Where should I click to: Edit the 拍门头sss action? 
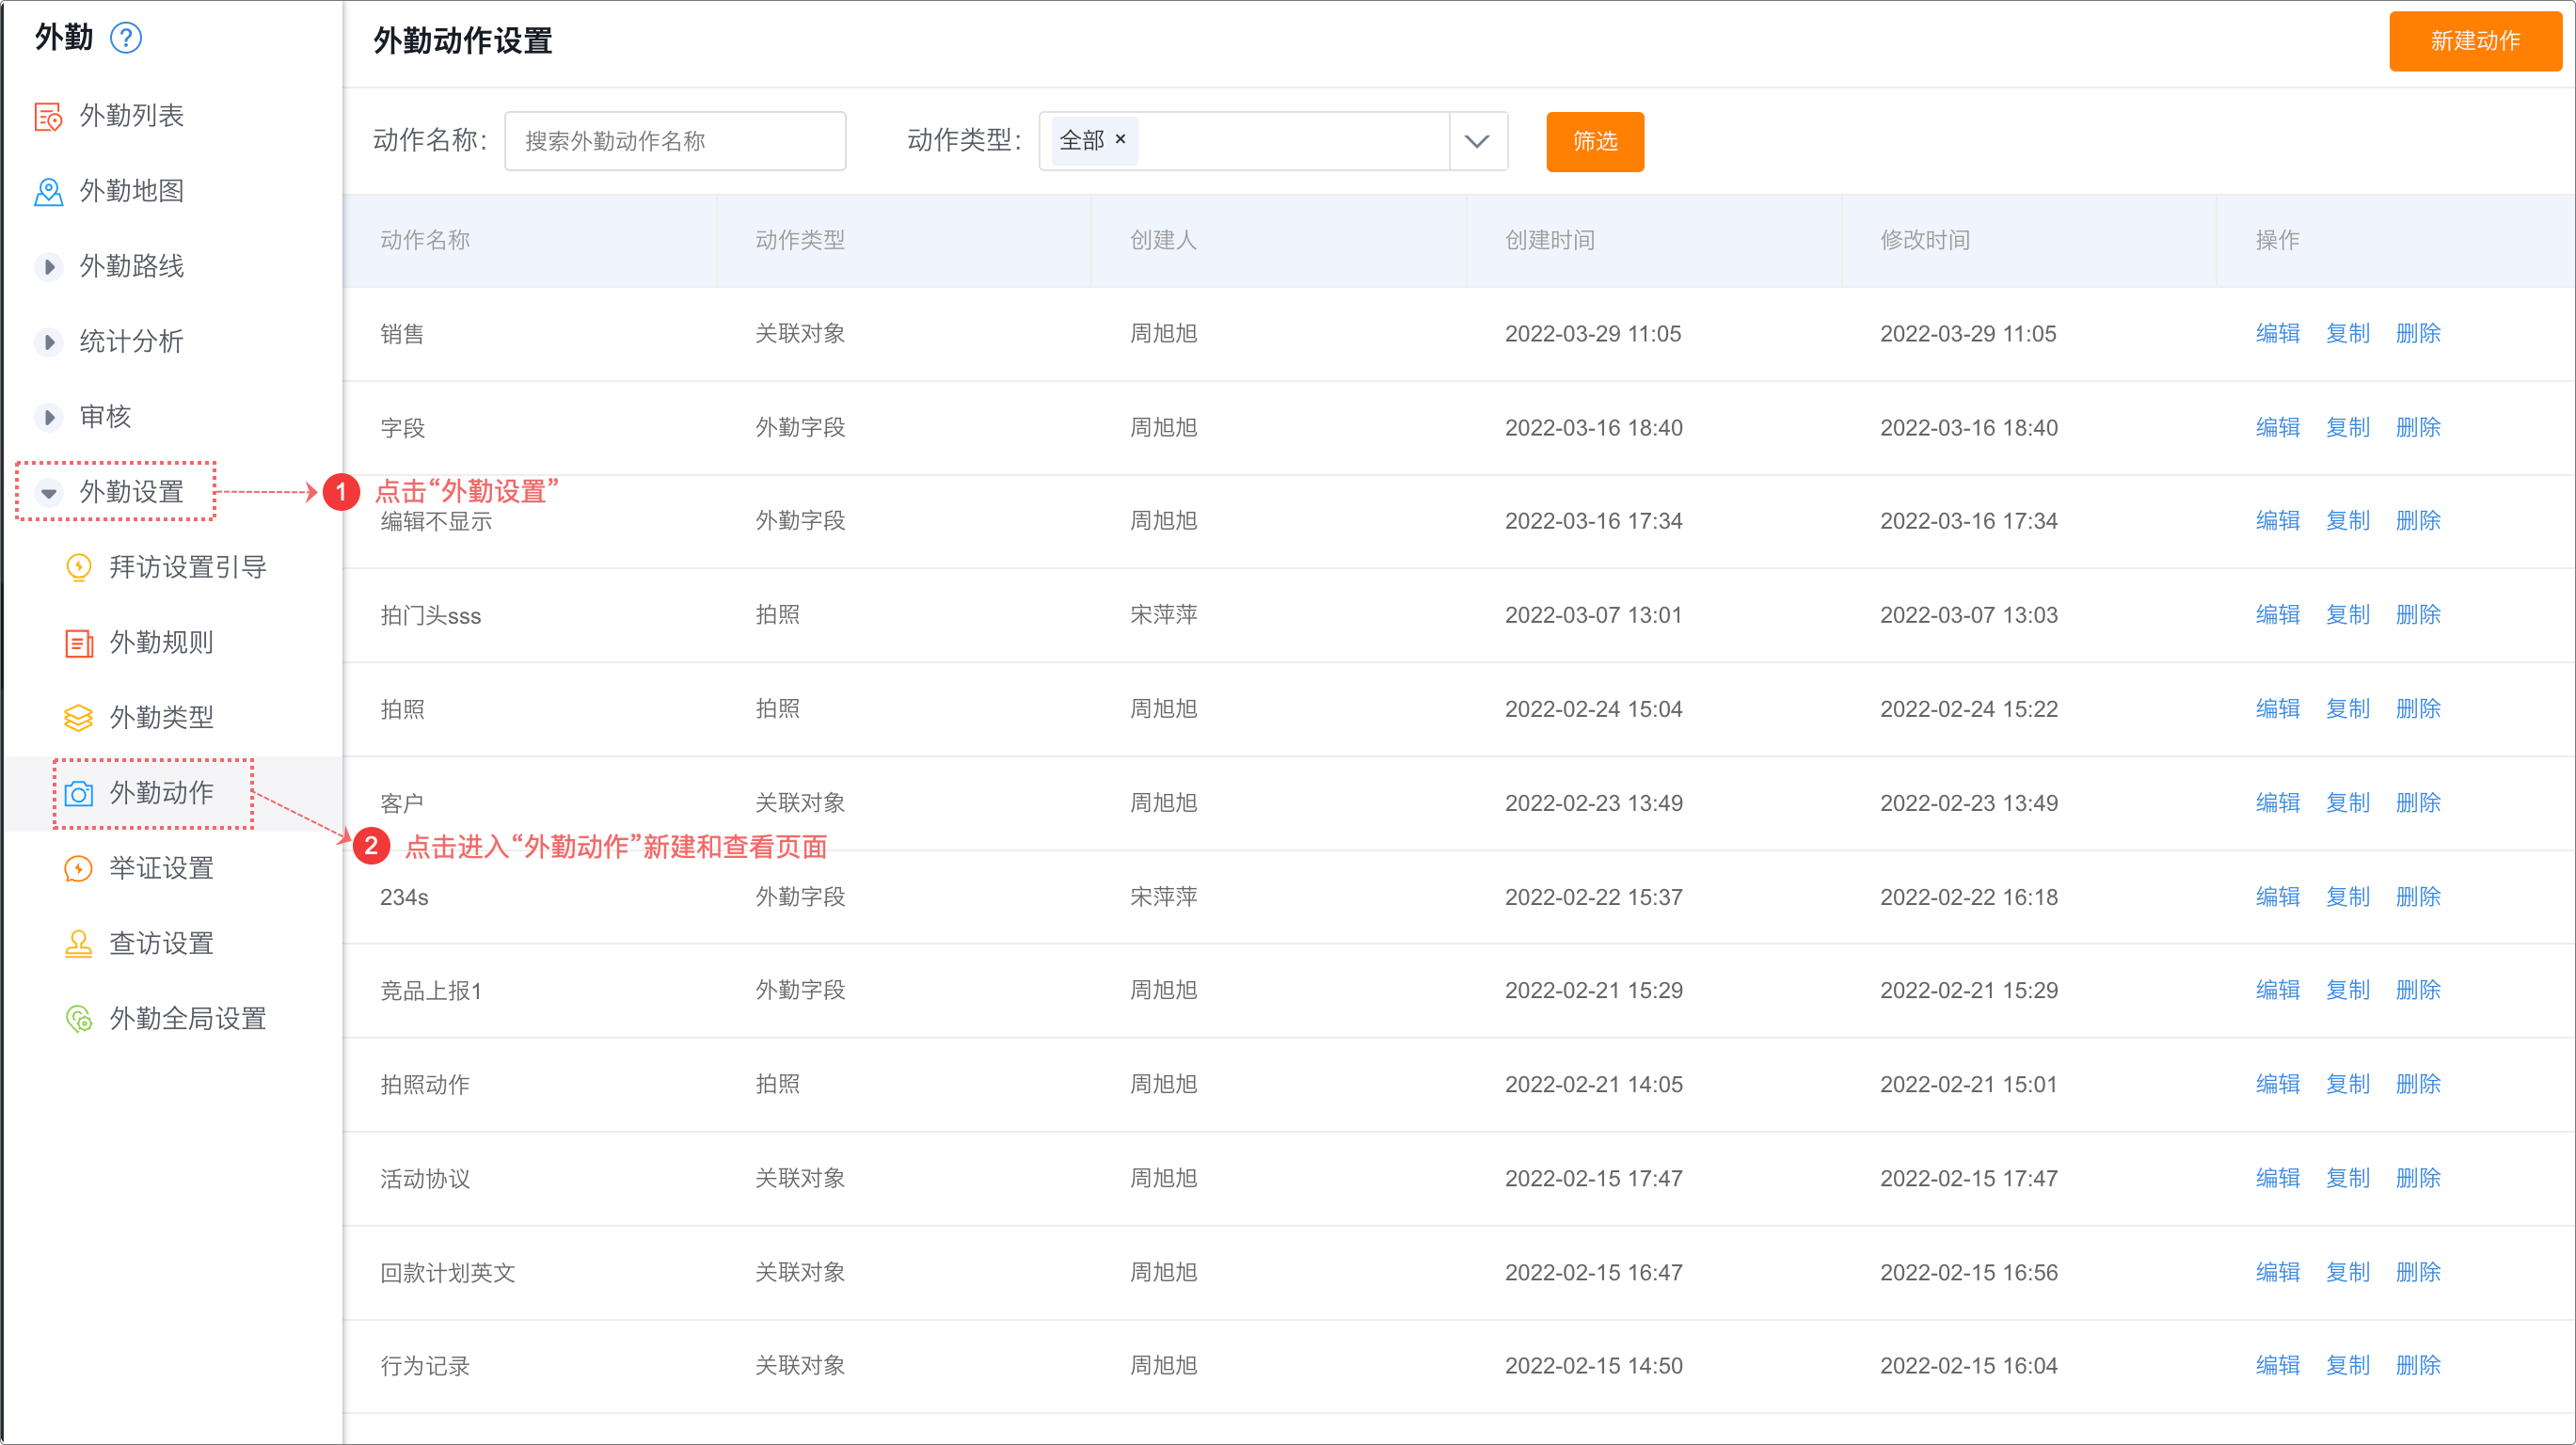click(x=2277, y=614)
